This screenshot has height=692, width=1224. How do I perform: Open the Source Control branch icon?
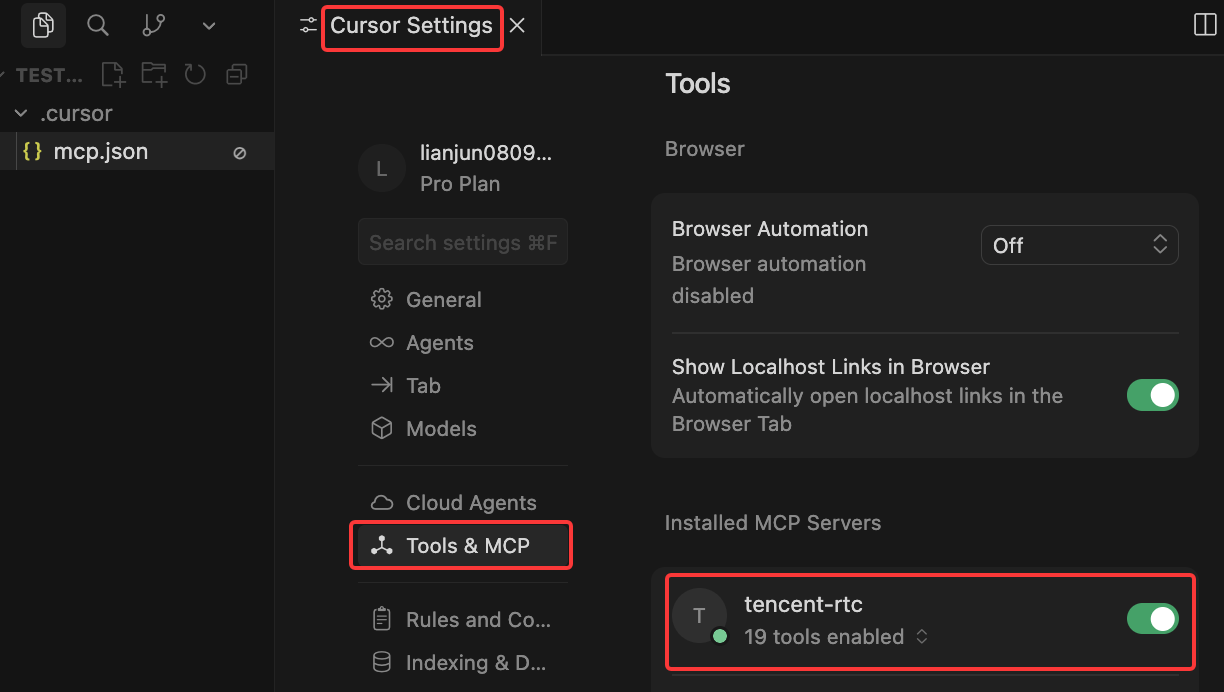click(x=153, y=26)
